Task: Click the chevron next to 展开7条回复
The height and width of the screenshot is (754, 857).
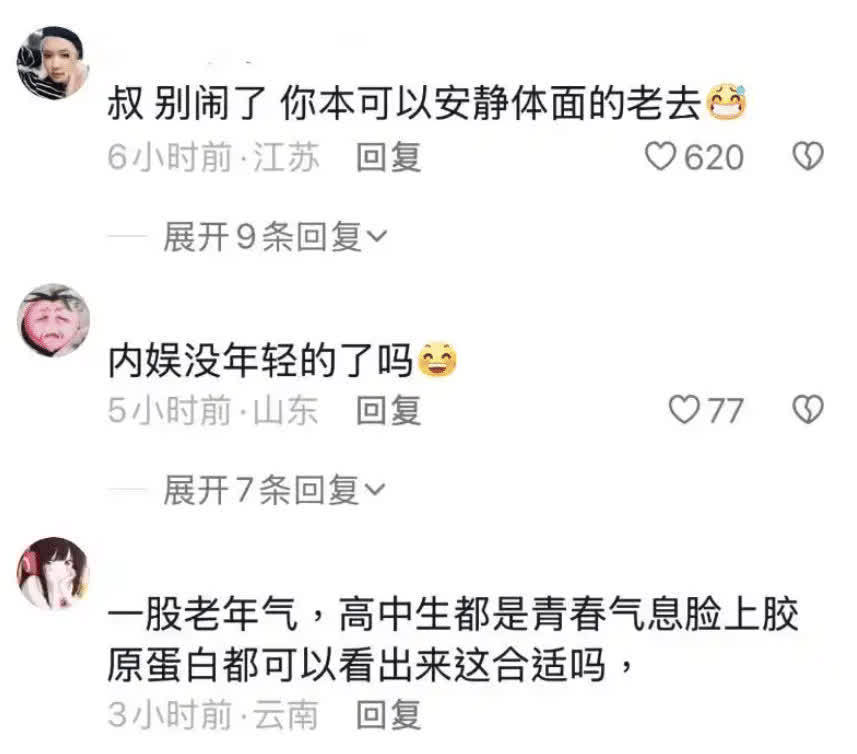Action: [375, 490]
